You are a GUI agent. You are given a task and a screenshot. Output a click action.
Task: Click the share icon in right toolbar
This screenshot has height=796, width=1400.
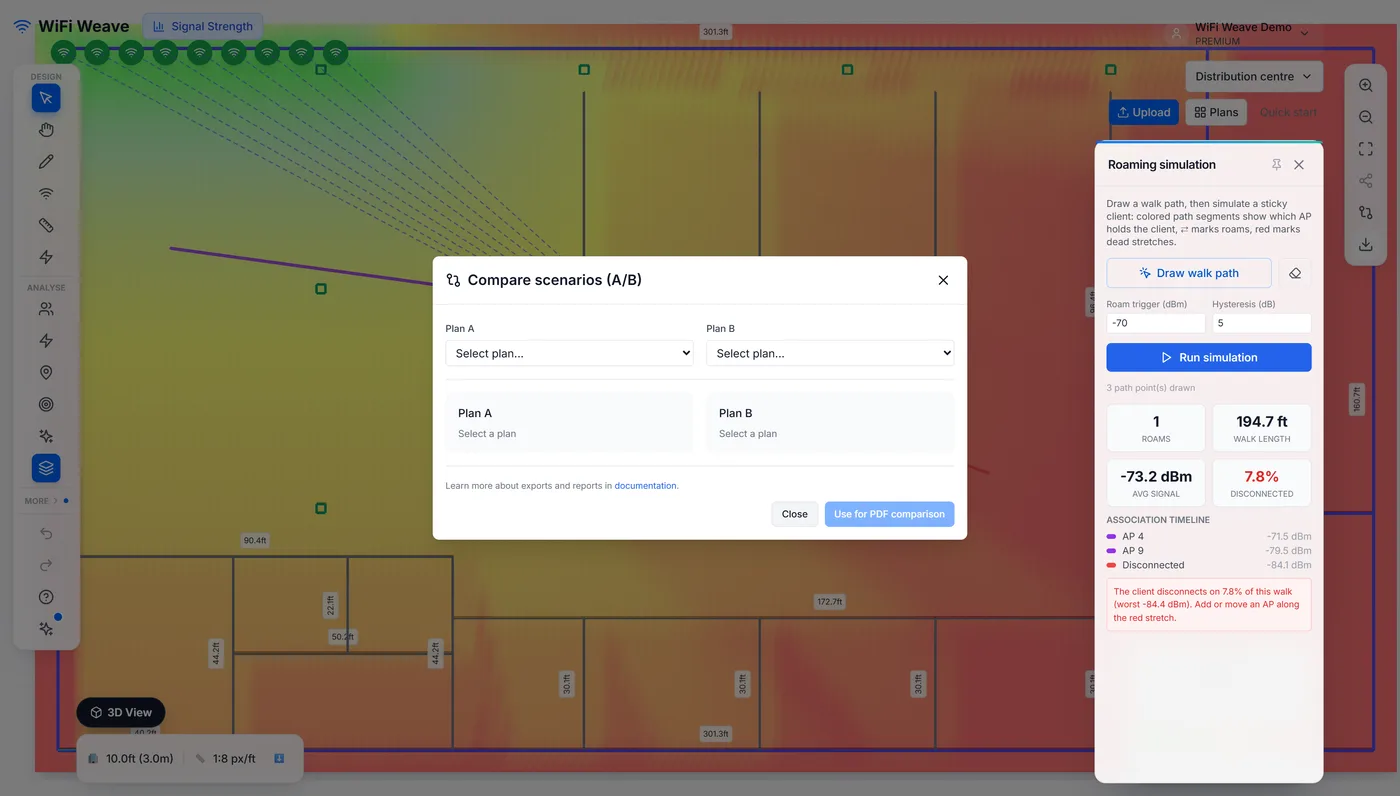point(1366,181)
